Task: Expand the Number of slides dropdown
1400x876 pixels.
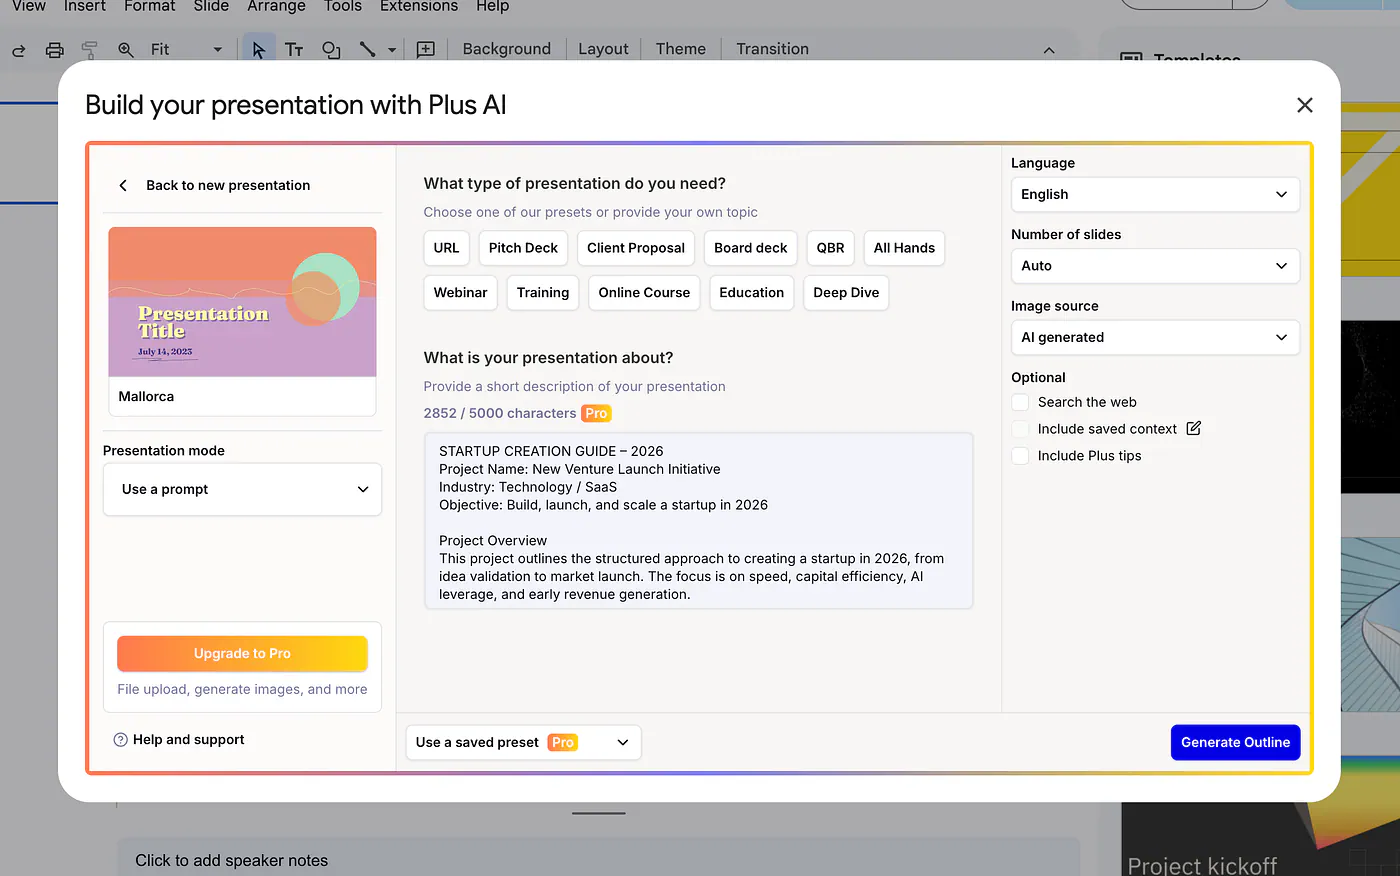Action: [x=1155, y=266]
